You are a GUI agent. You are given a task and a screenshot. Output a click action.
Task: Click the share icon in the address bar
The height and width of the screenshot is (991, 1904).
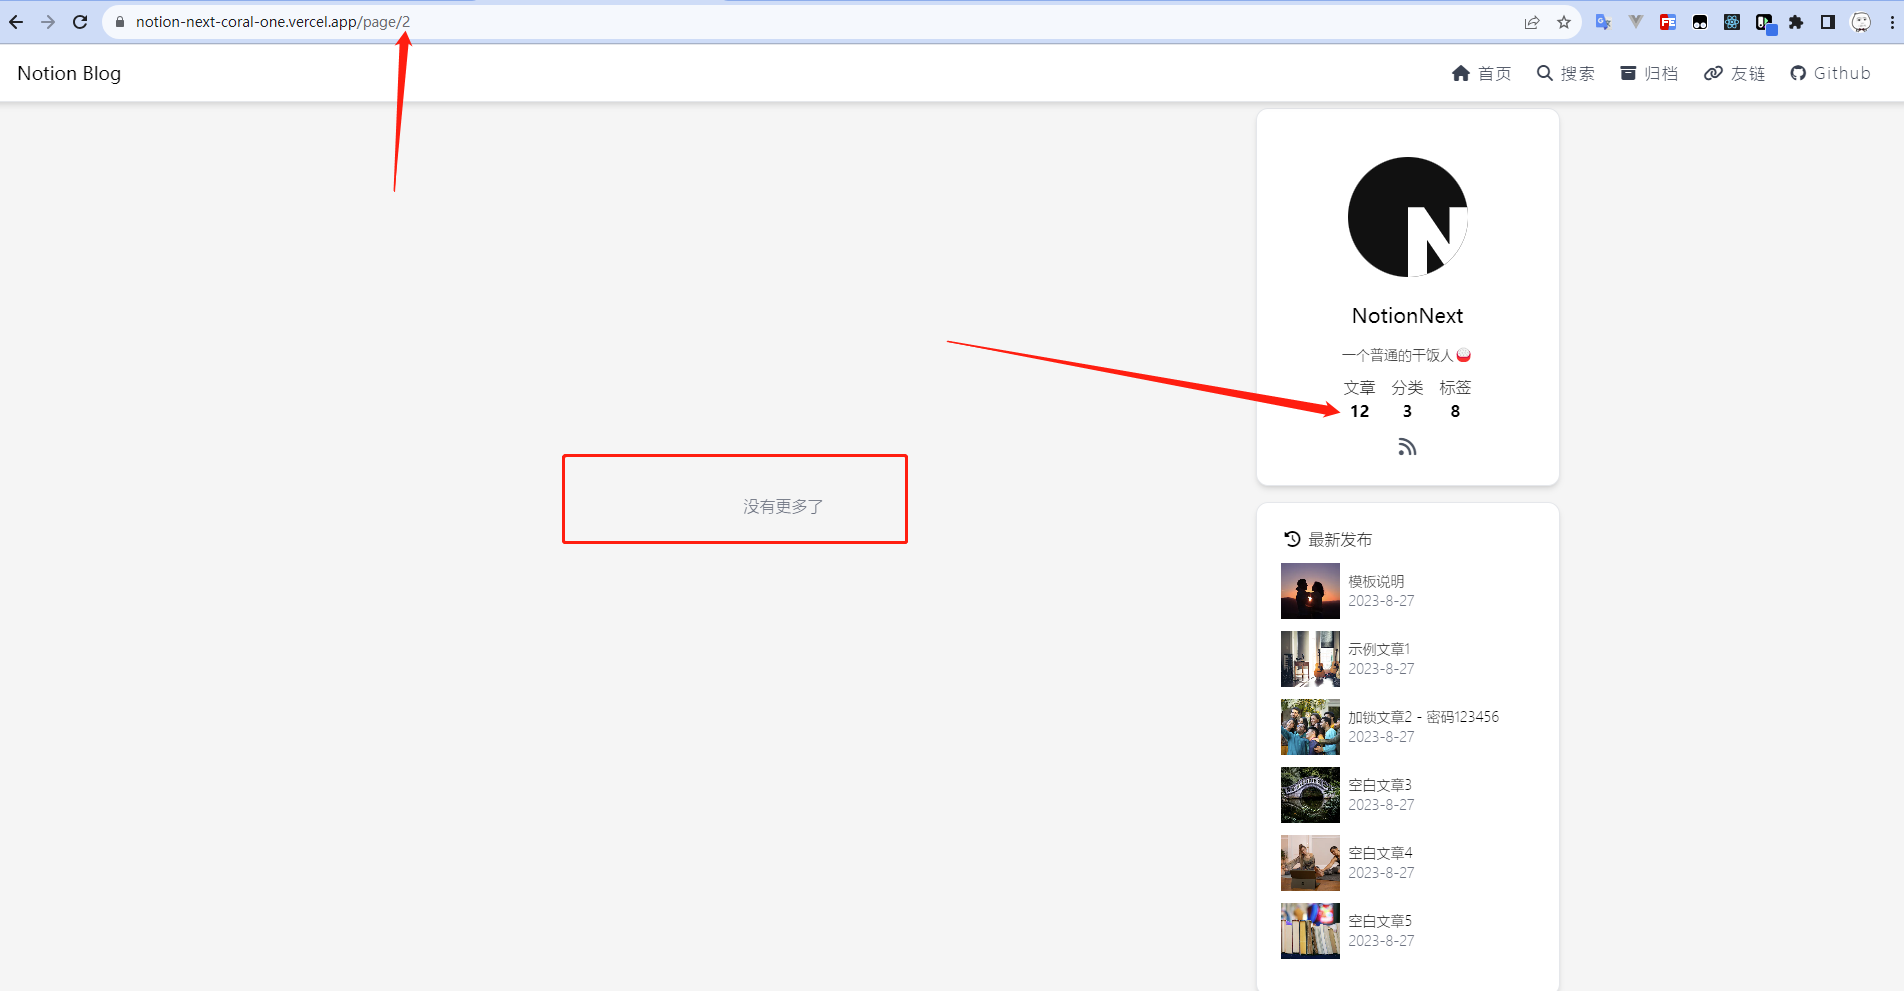pyautogui.click(x=1532, y=21)
